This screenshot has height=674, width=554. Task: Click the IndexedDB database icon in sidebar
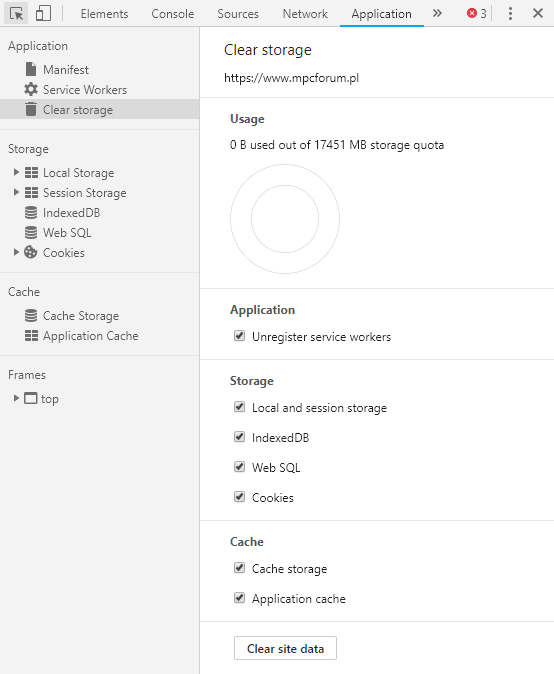pyautogui.click(x=31, y=213)
